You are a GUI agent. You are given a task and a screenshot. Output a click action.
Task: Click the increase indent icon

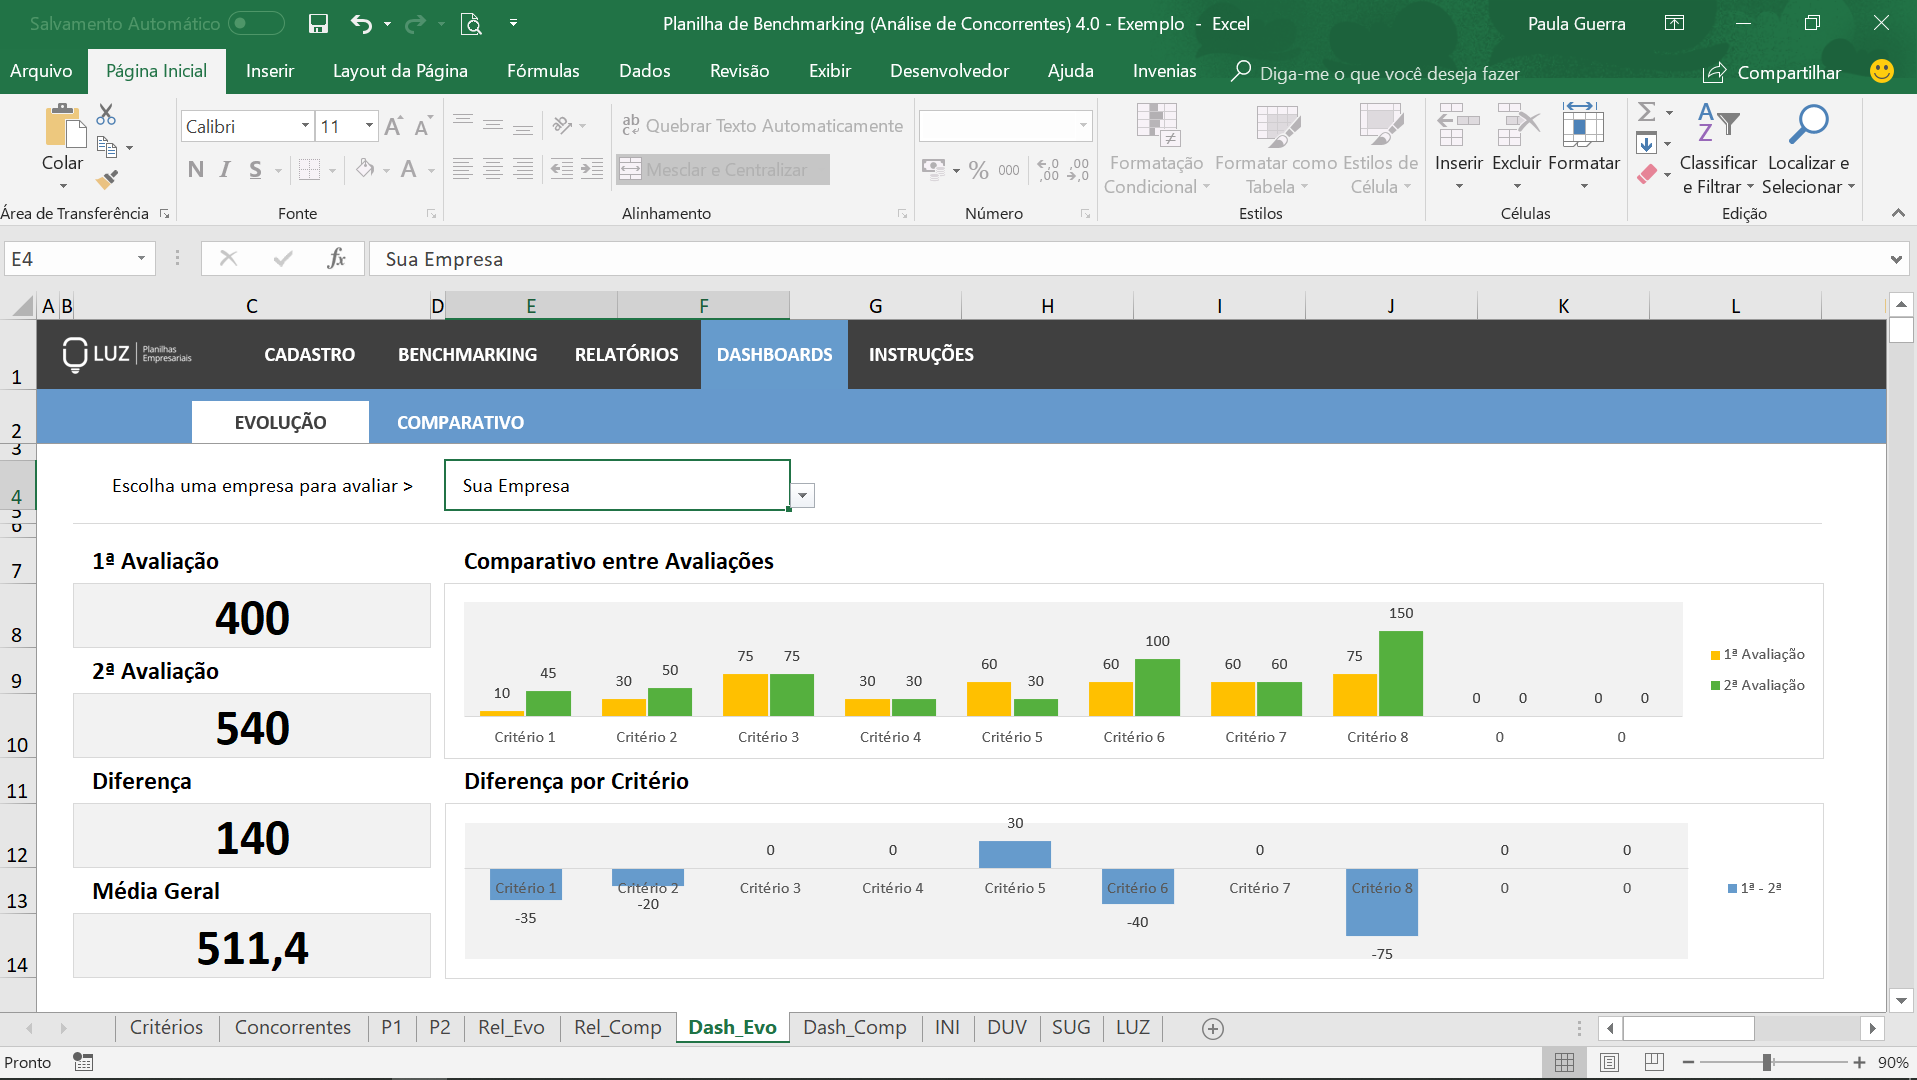tap(592, 169)
